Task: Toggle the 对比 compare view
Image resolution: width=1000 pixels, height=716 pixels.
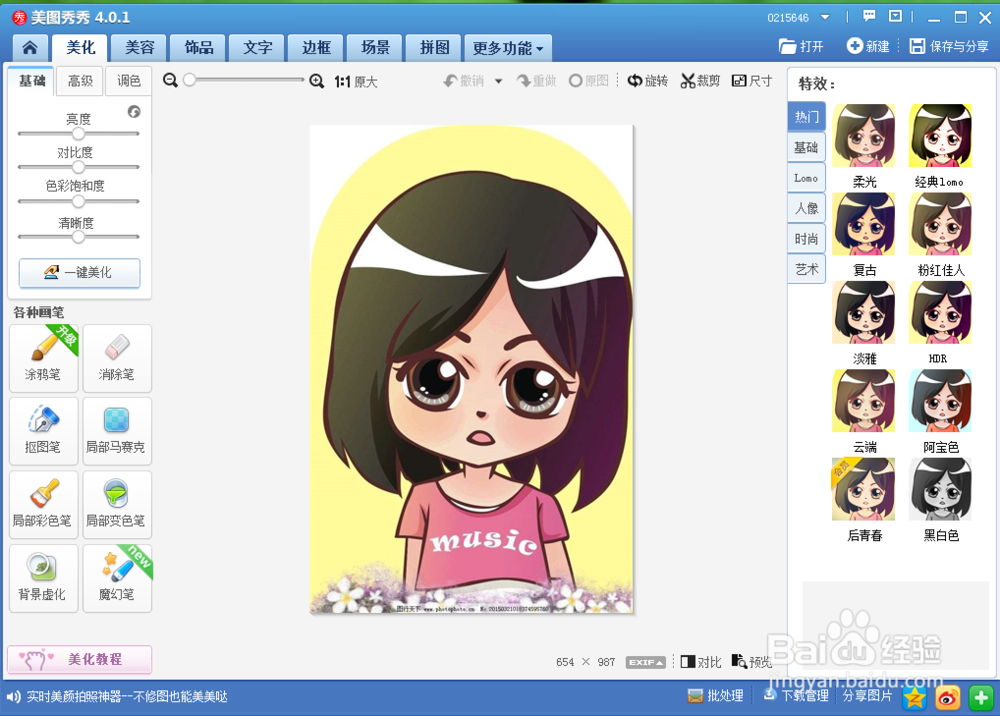Action: (x=701, y=662)
